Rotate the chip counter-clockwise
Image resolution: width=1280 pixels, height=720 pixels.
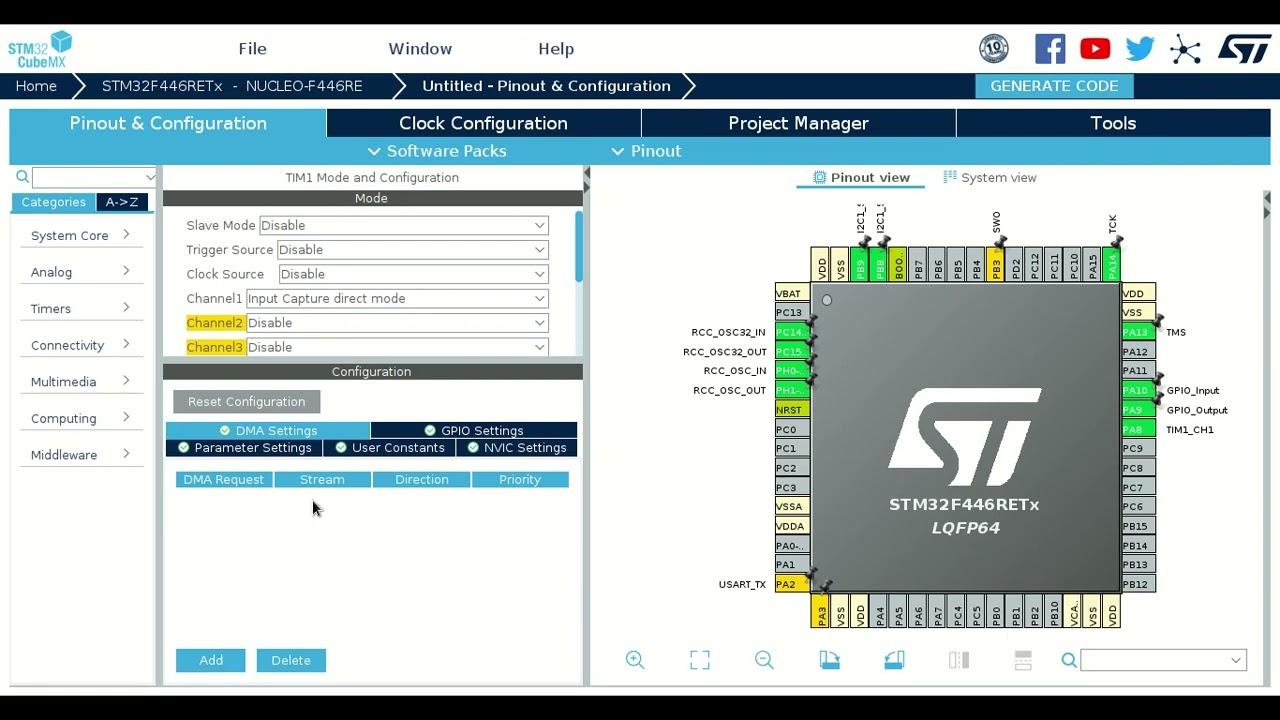(894, 660)
